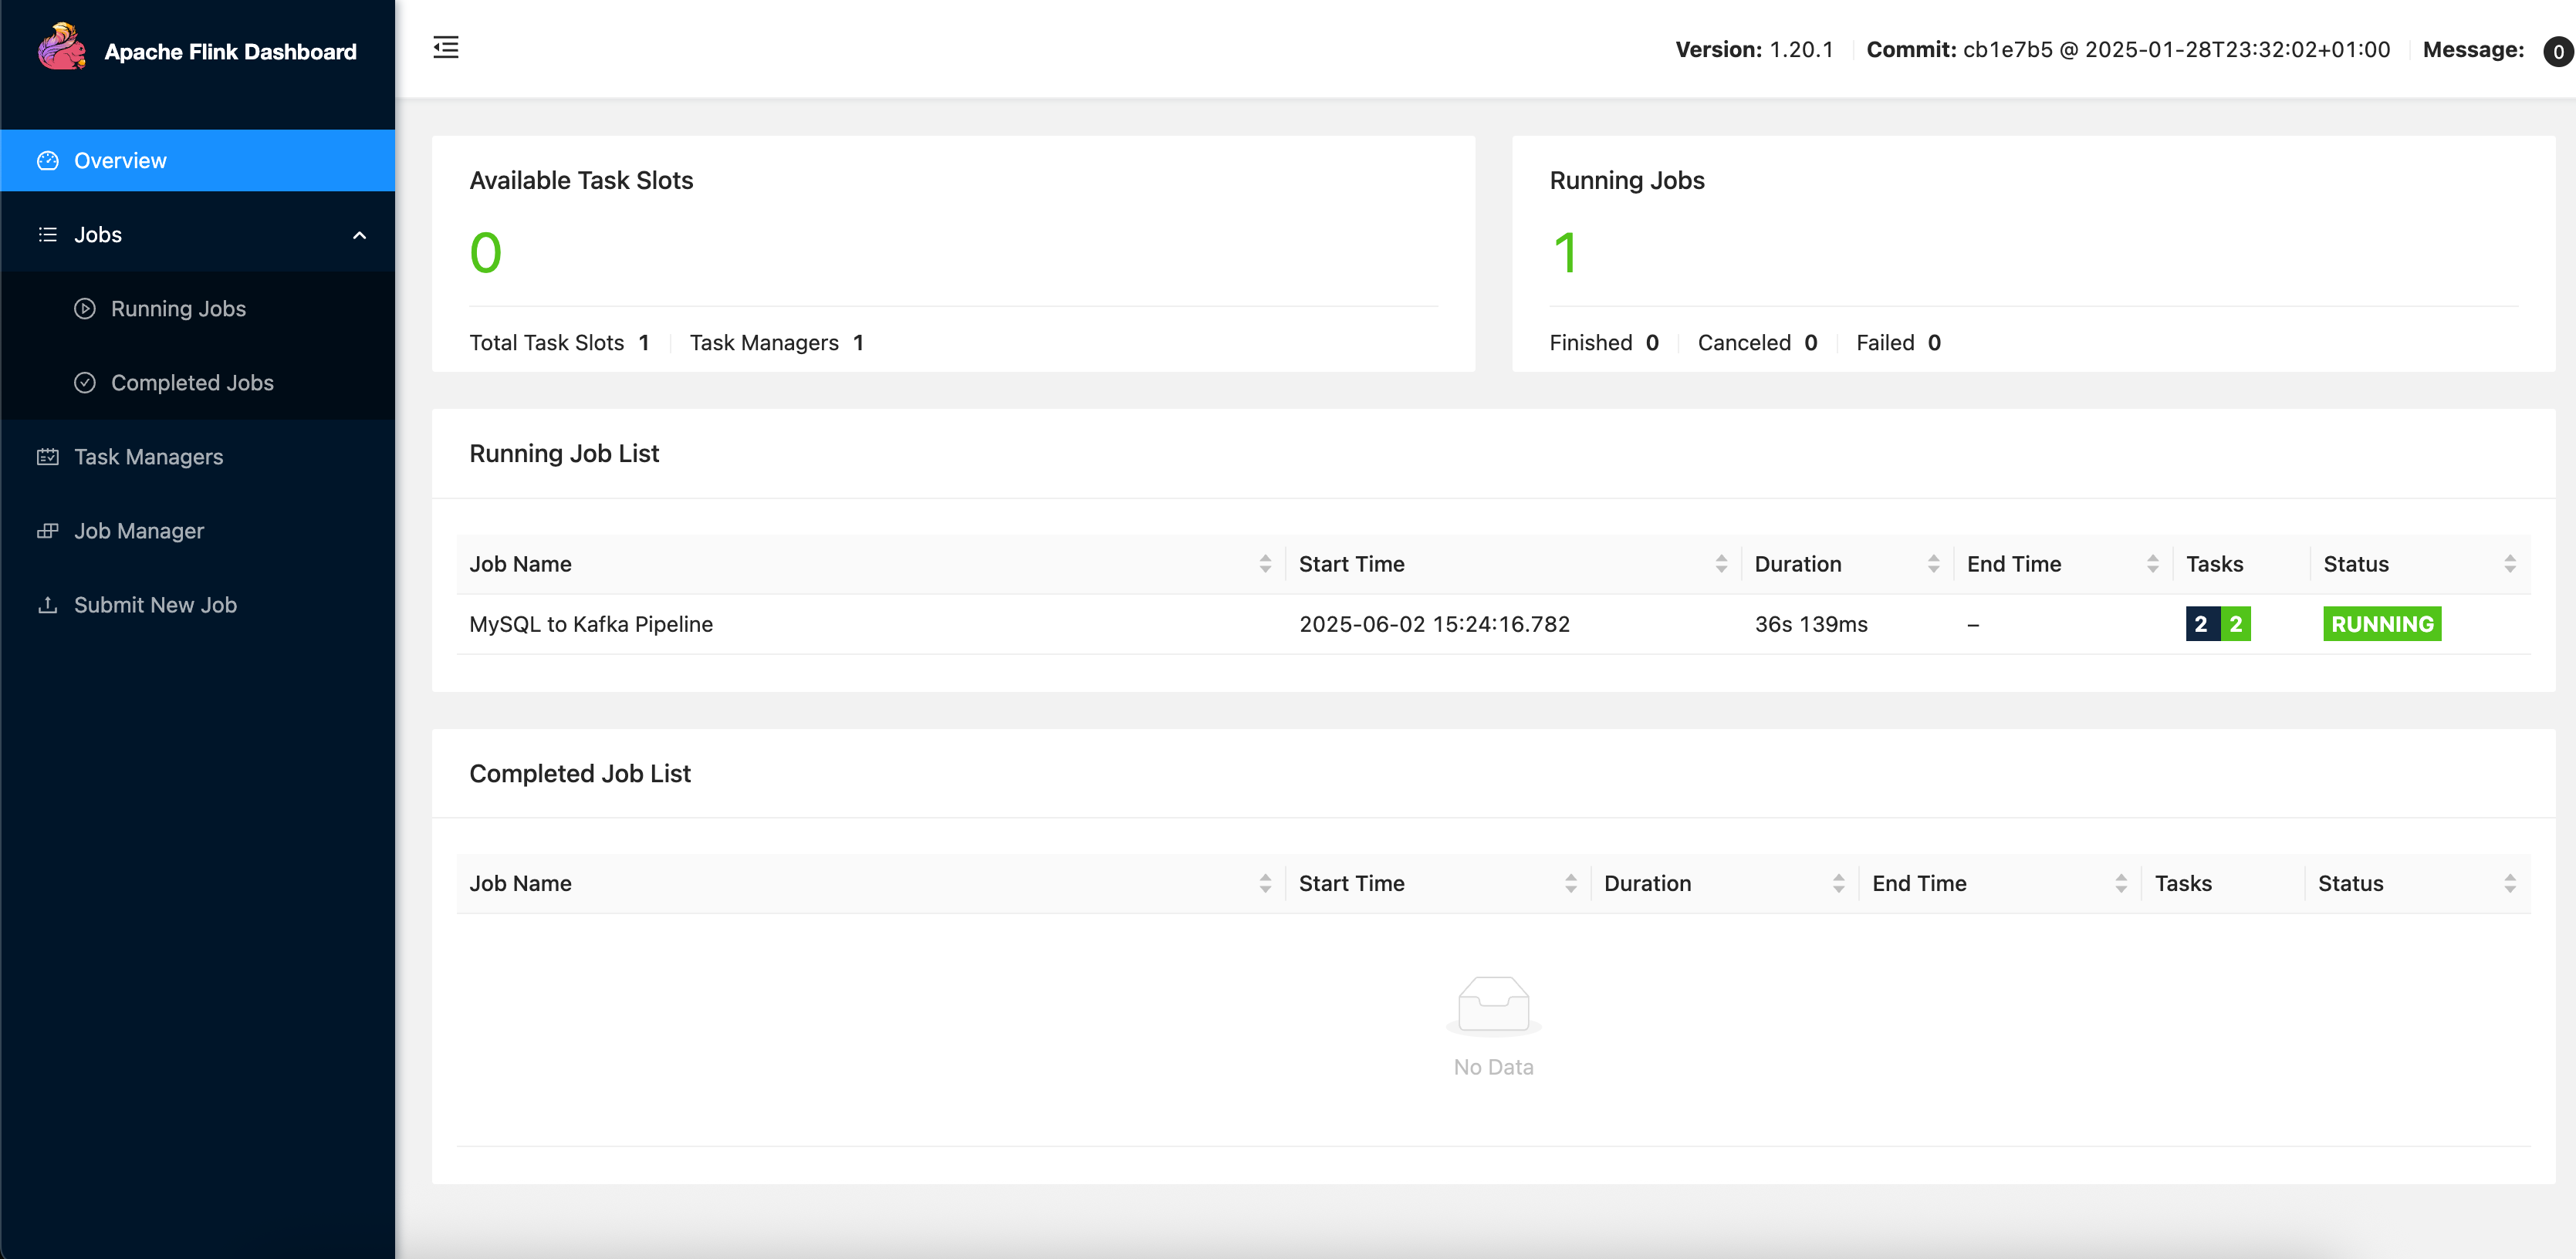This screenshot has height=1259, width=2576.
Task: Click the No Data empty inbox placeholder
Action: (1493, 1027)
